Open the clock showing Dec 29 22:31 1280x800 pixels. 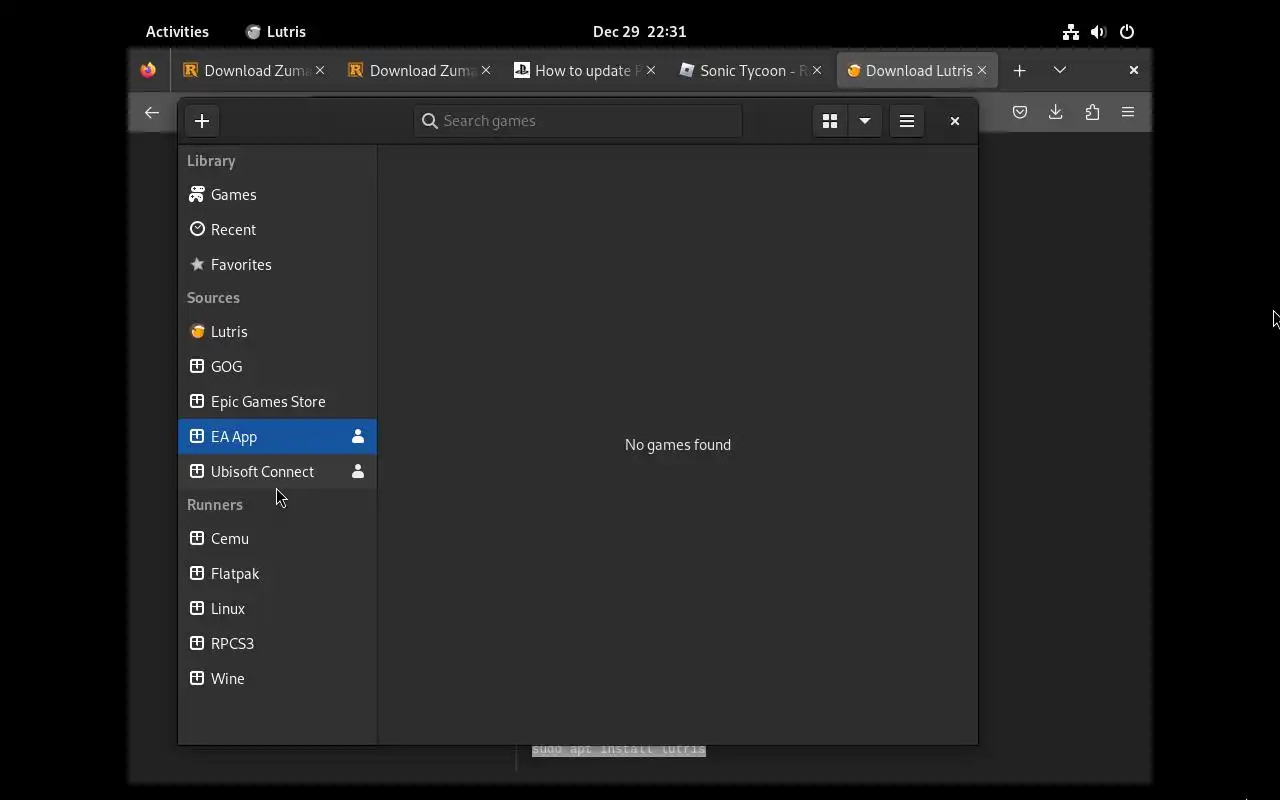[x=640, y=32]
